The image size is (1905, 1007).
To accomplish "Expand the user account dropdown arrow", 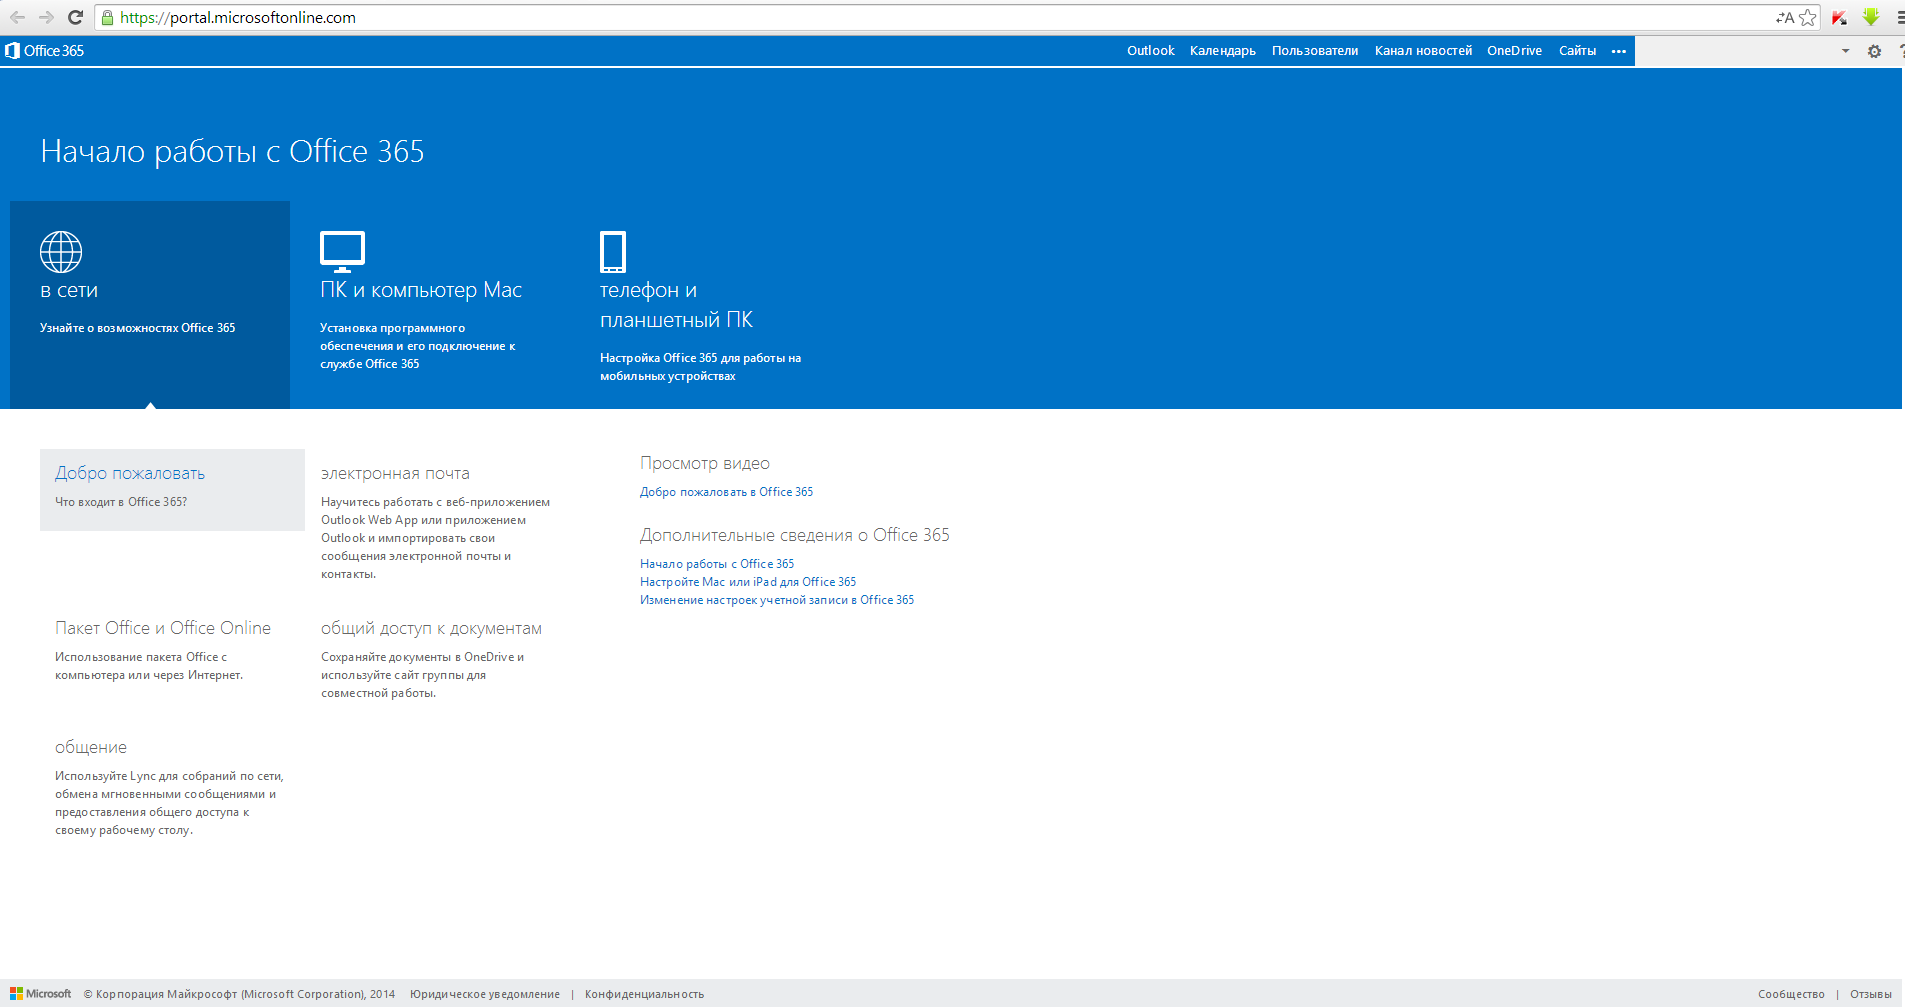I will click(x=1845, y=51).
